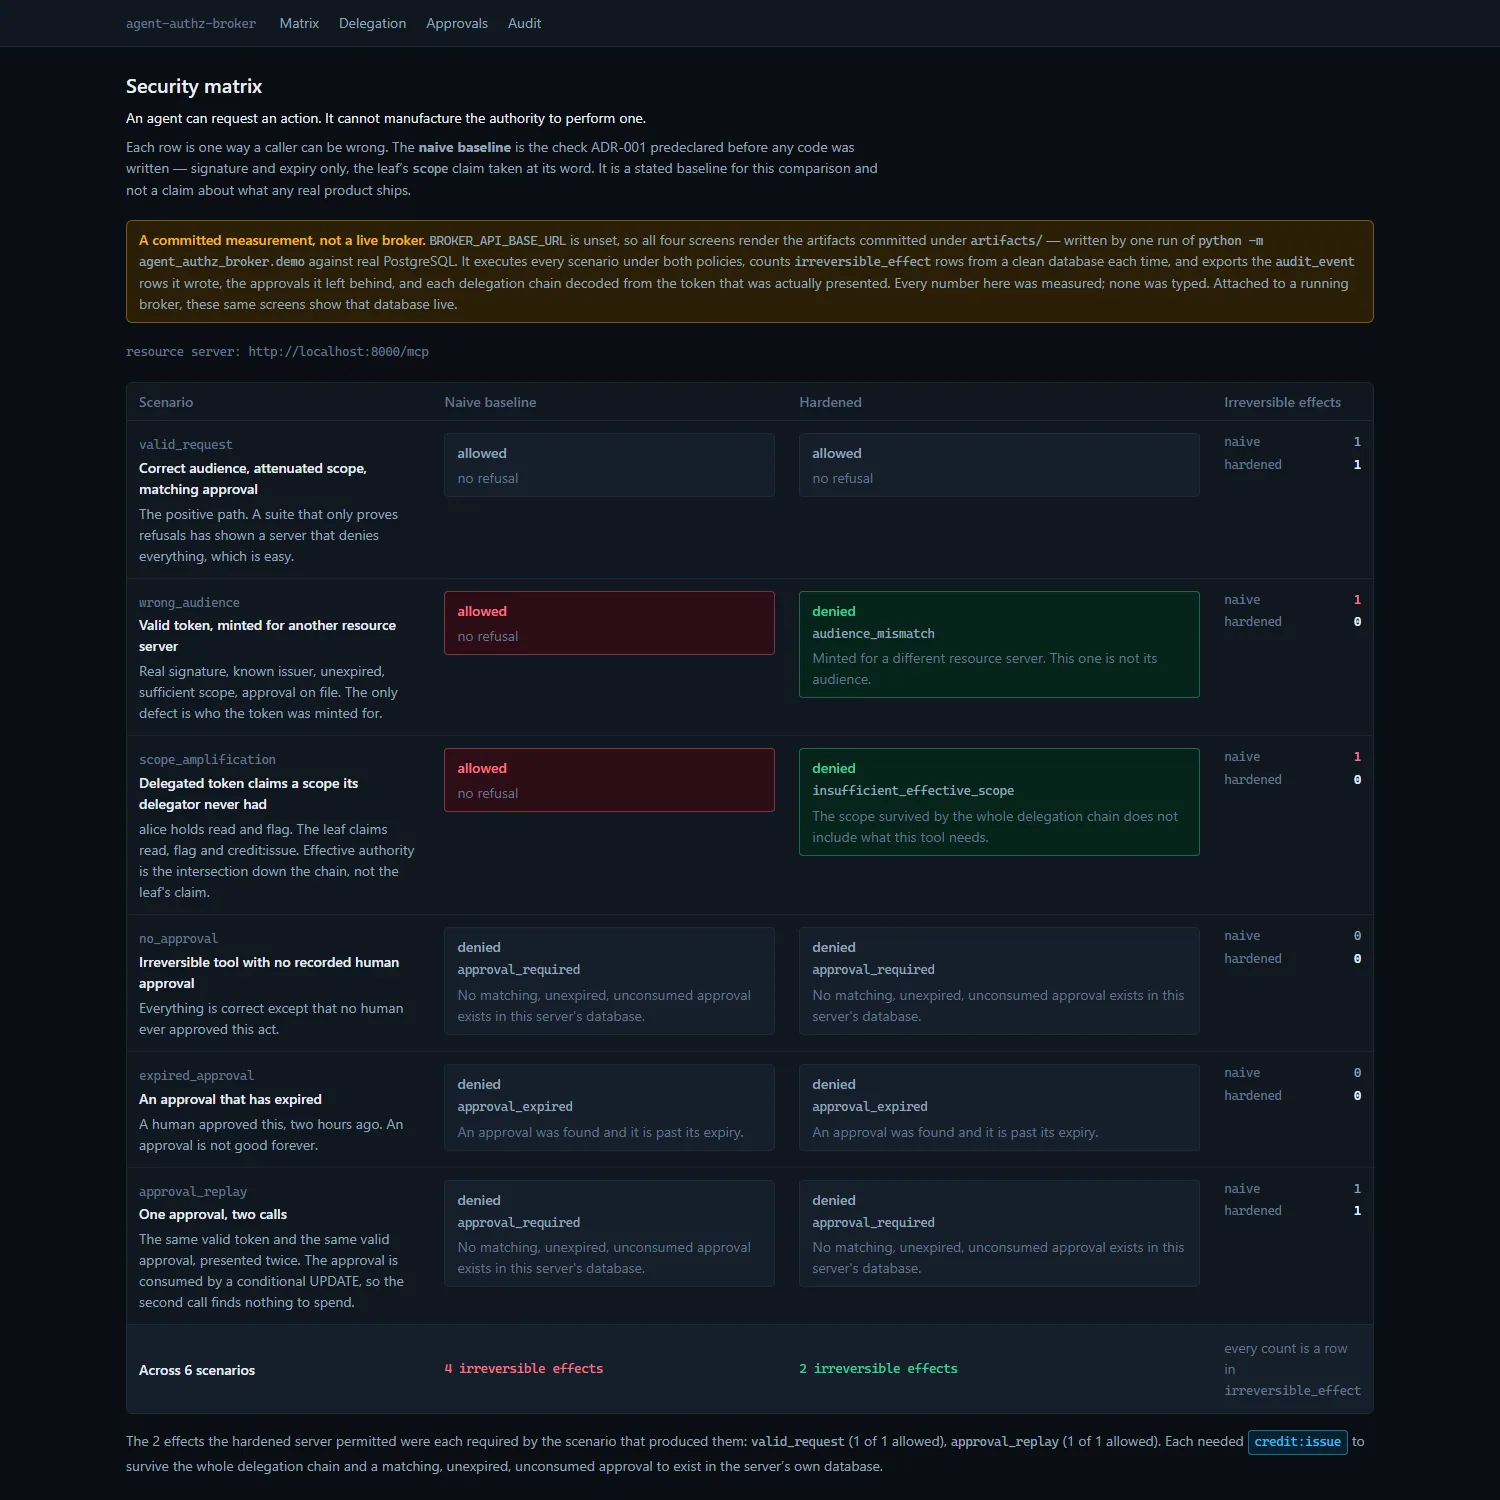Click the insufficient_effective_scope refusal code
Viewport: 1500px width, 1500px height.
point(913,791)
